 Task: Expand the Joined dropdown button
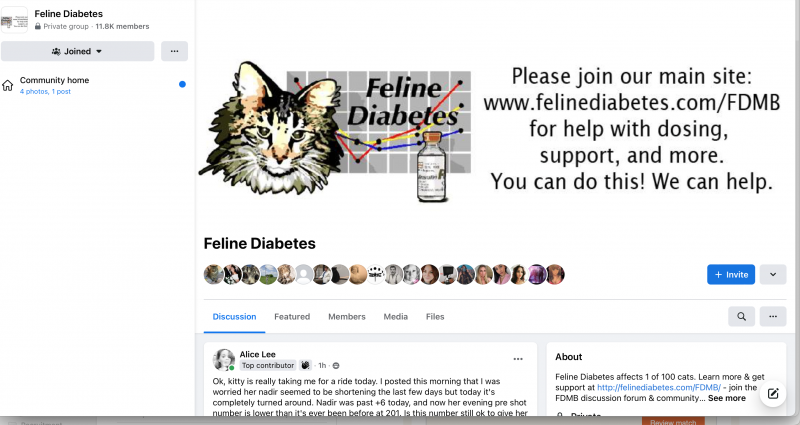(x=78, y=51)
